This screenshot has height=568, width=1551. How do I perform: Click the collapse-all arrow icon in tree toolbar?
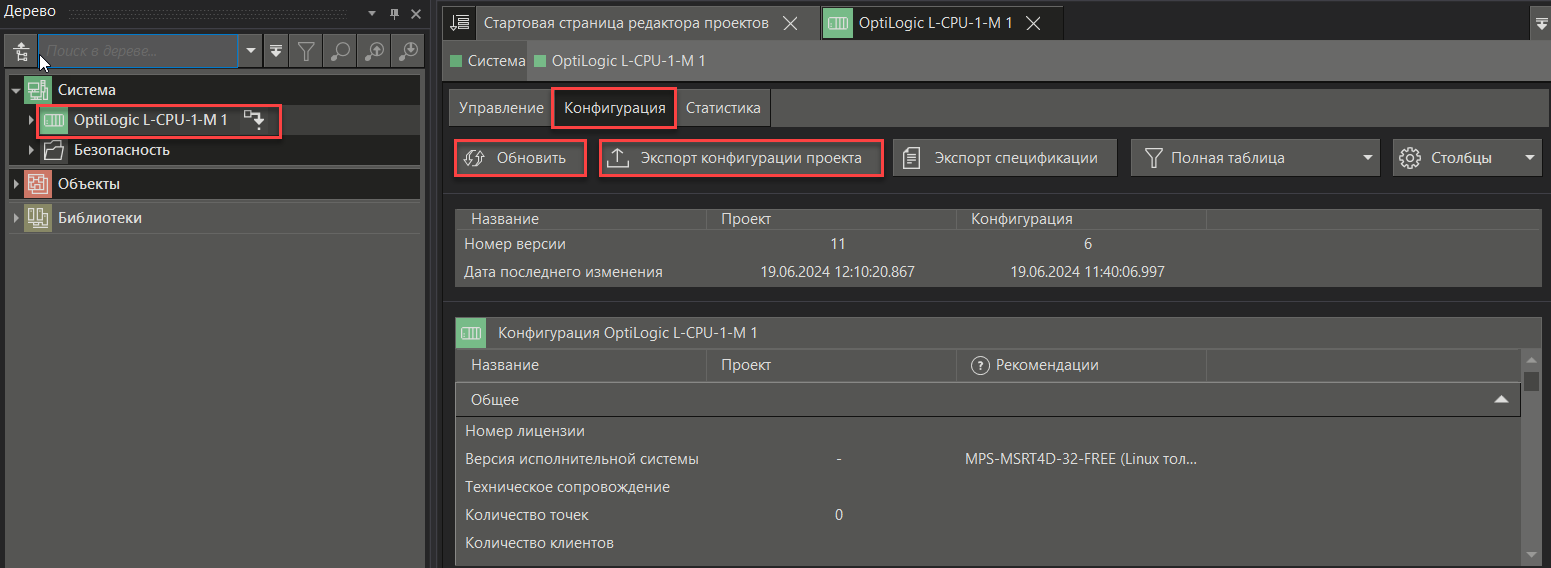(x=277, y=50)
